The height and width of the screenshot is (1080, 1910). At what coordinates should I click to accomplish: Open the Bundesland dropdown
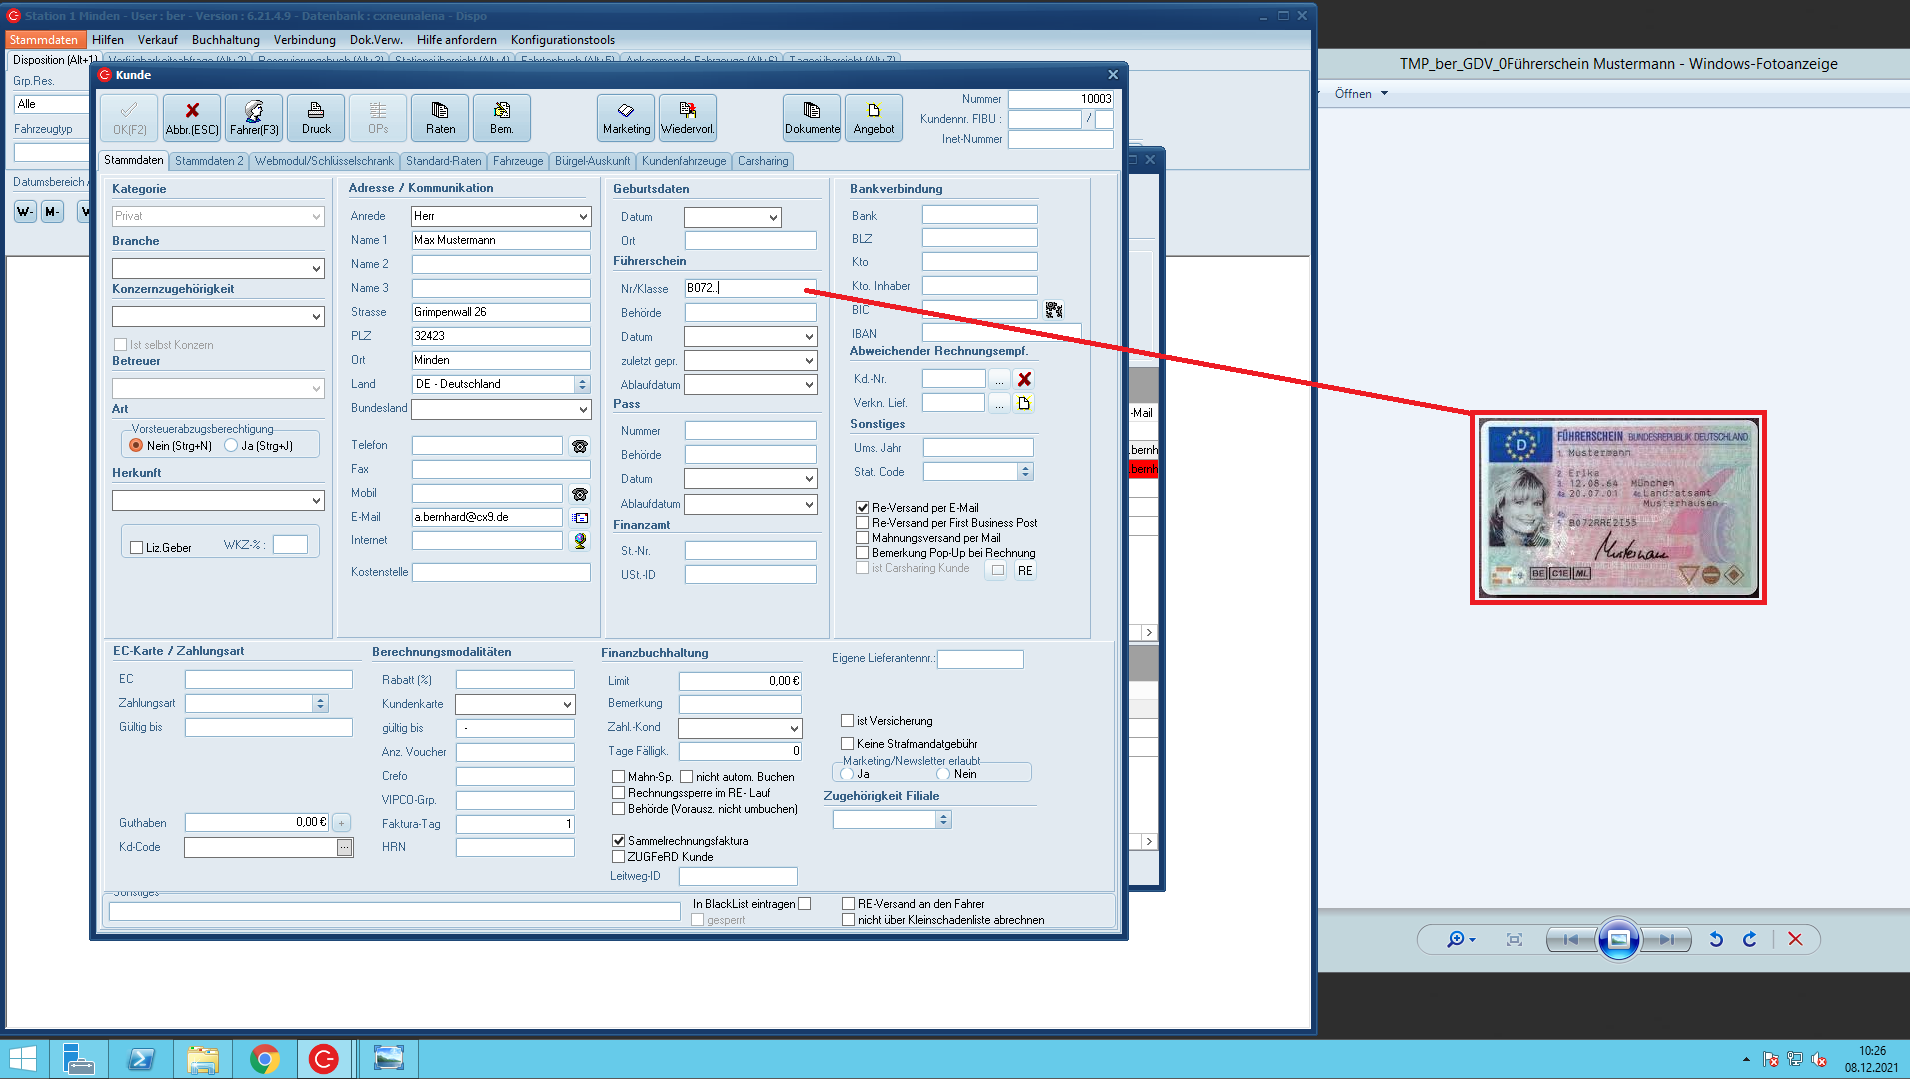582,409
